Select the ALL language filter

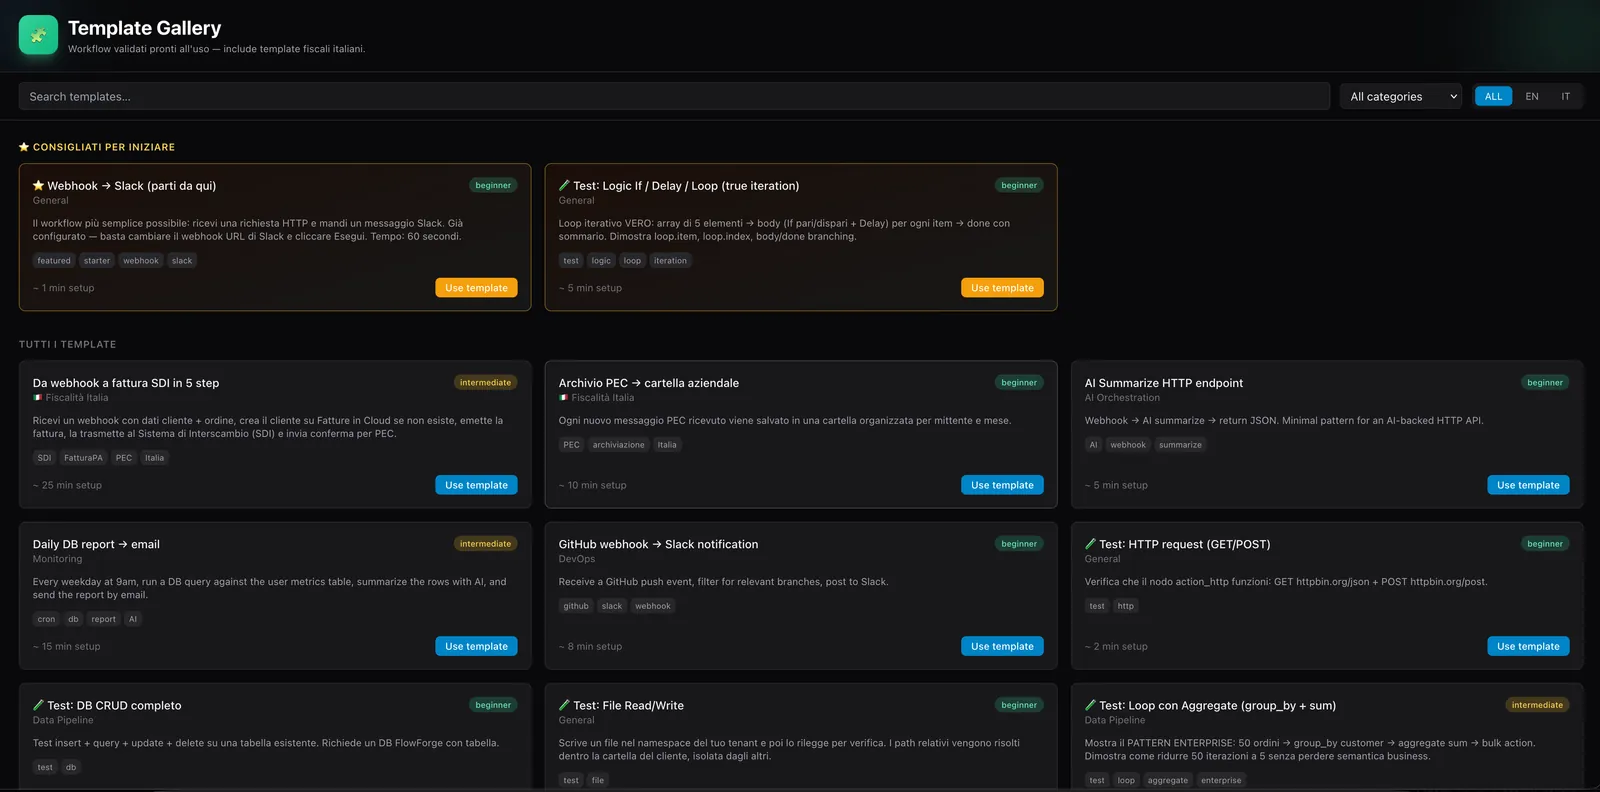coord(1493,96)
